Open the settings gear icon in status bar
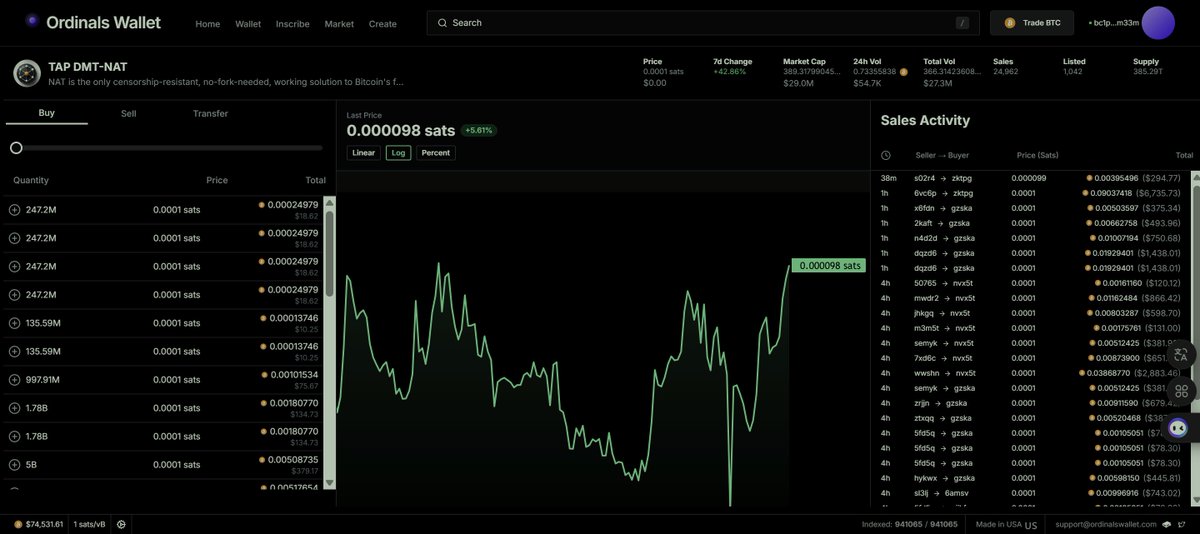The width and height of the screenshot is (1200, 534). [x=121, y=524]
